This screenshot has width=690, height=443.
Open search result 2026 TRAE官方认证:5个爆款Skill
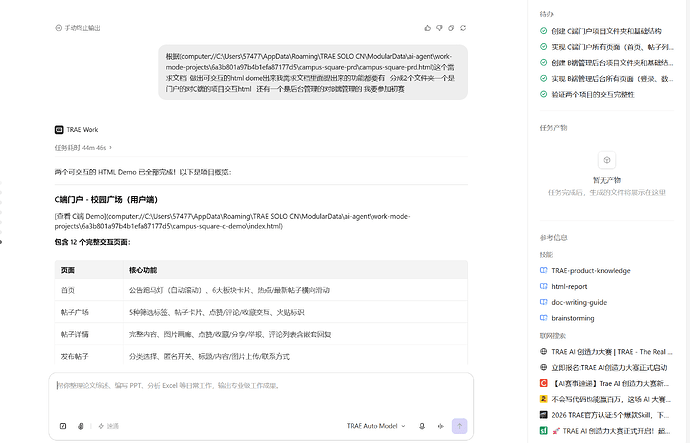click(610, 415)
